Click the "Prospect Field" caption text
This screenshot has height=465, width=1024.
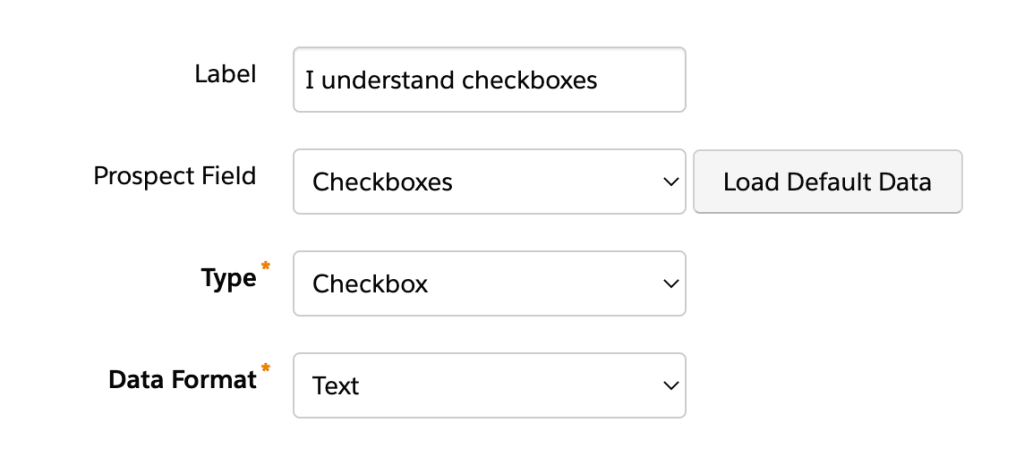tap(175, 176)
